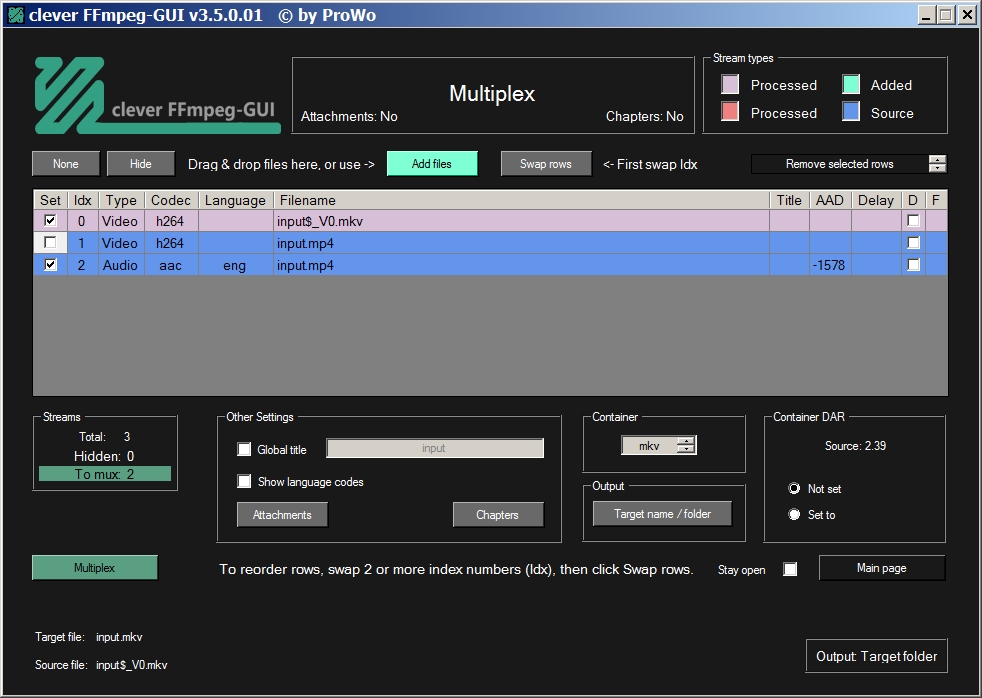
Task: Click Remove selected rows spinner arrows
Action: click(x=938, y=164)
